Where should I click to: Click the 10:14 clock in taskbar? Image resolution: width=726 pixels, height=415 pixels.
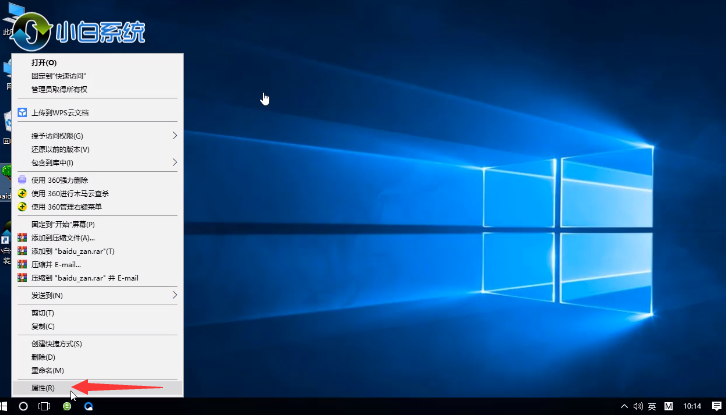[x=691, y=407]
